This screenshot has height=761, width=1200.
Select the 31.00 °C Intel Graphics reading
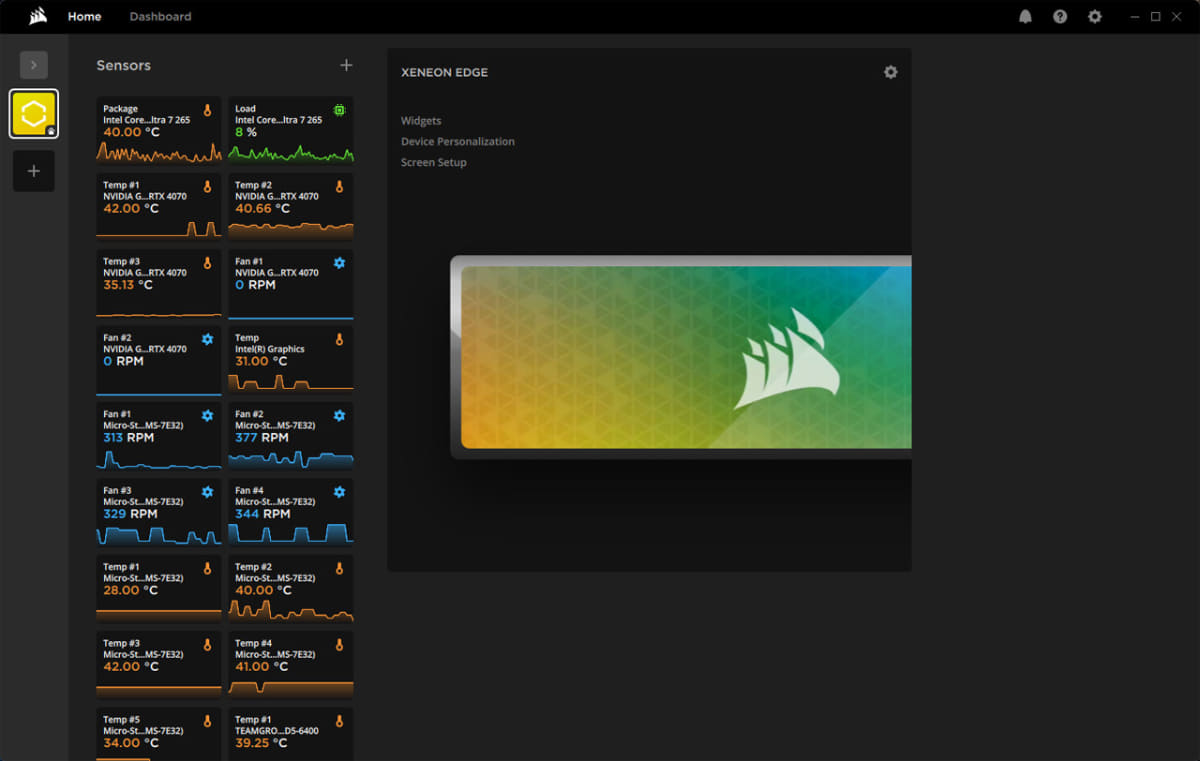(261, 361)
